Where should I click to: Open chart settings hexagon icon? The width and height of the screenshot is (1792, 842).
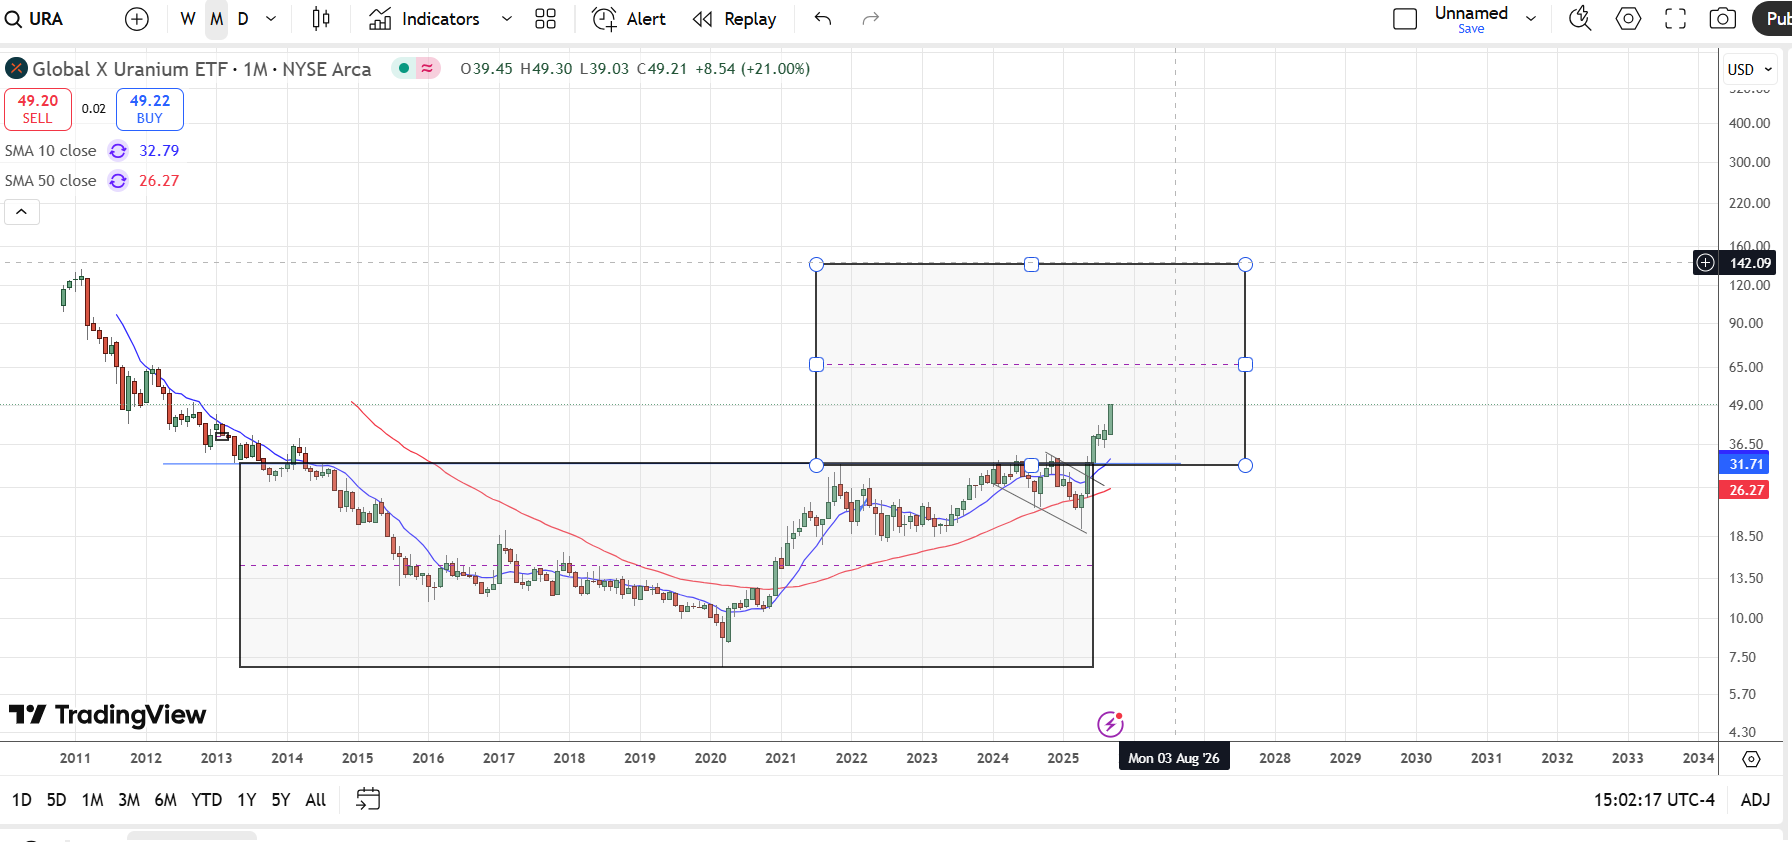[1628, 19]
